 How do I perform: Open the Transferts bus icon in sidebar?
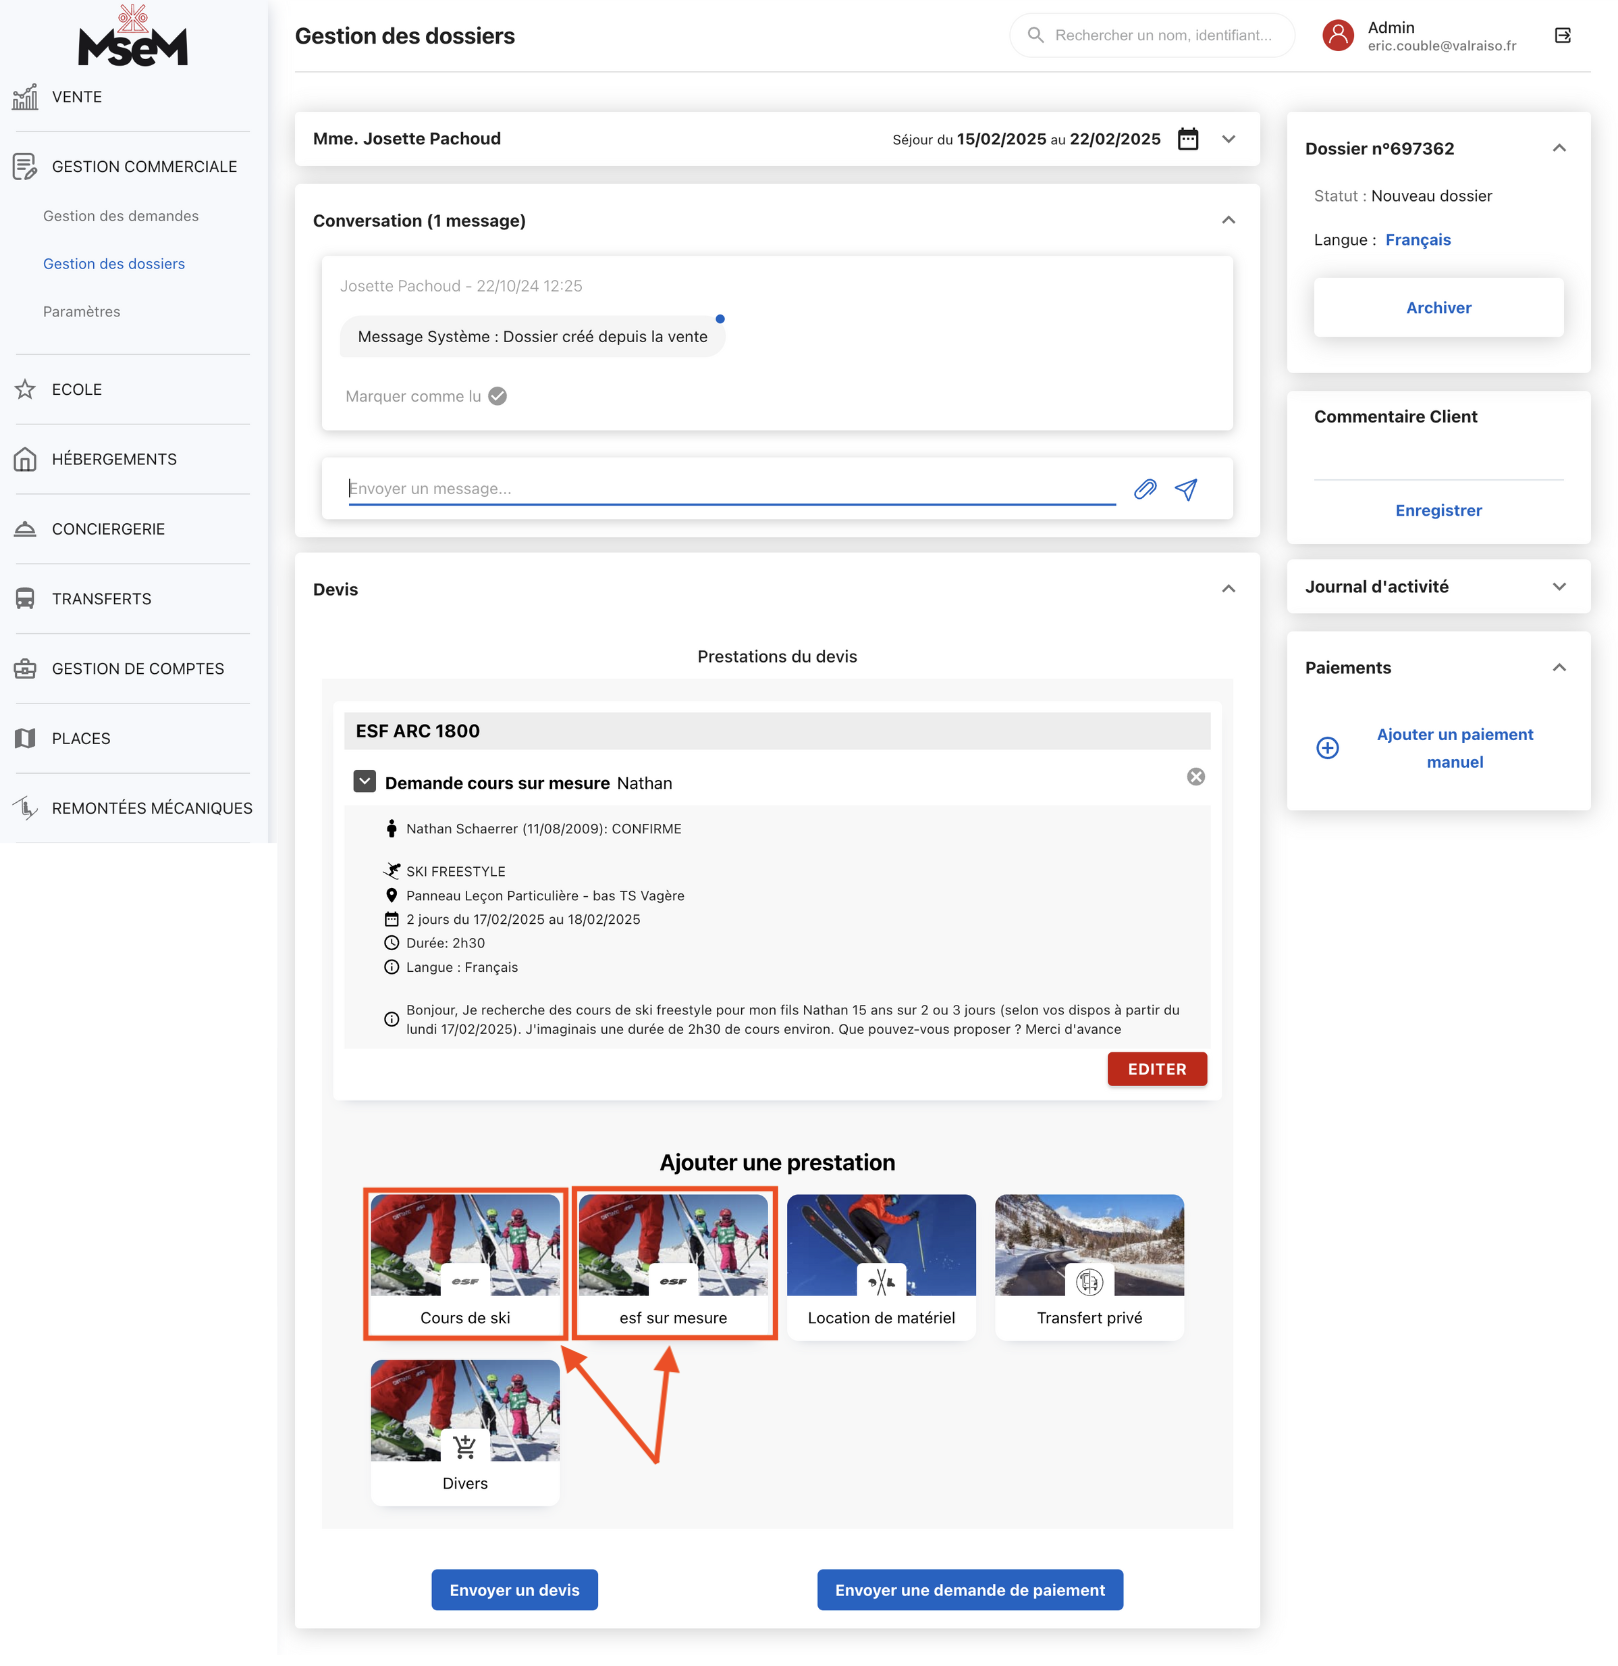[25, 599]
